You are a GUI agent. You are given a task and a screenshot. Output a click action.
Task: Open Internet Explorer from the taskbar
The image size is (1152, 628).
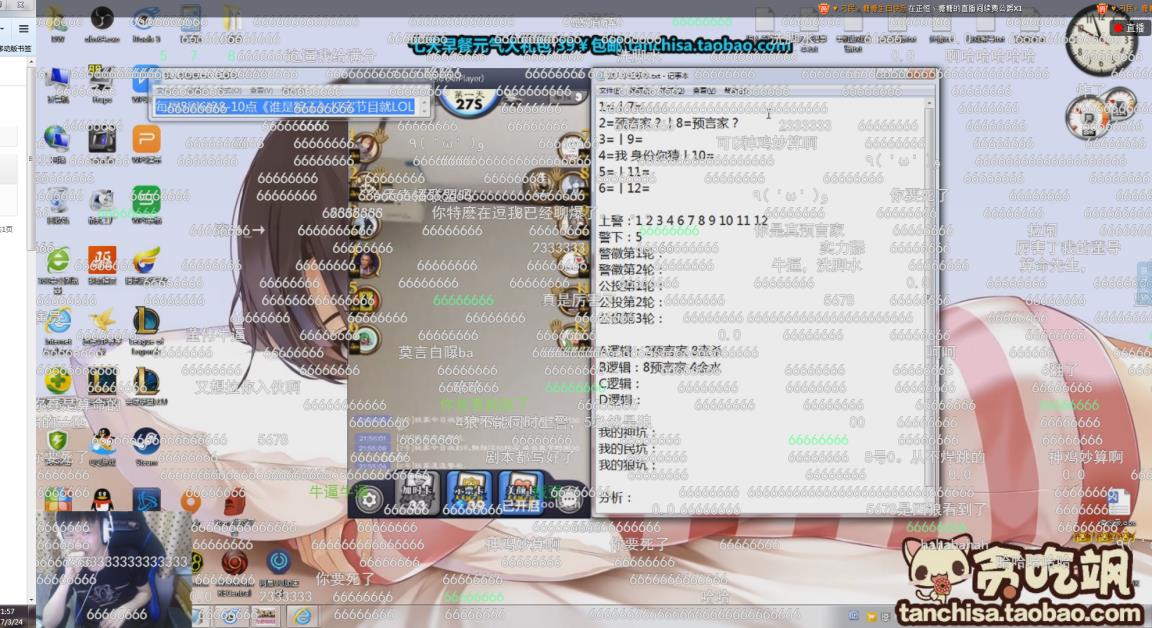(302, 616)
